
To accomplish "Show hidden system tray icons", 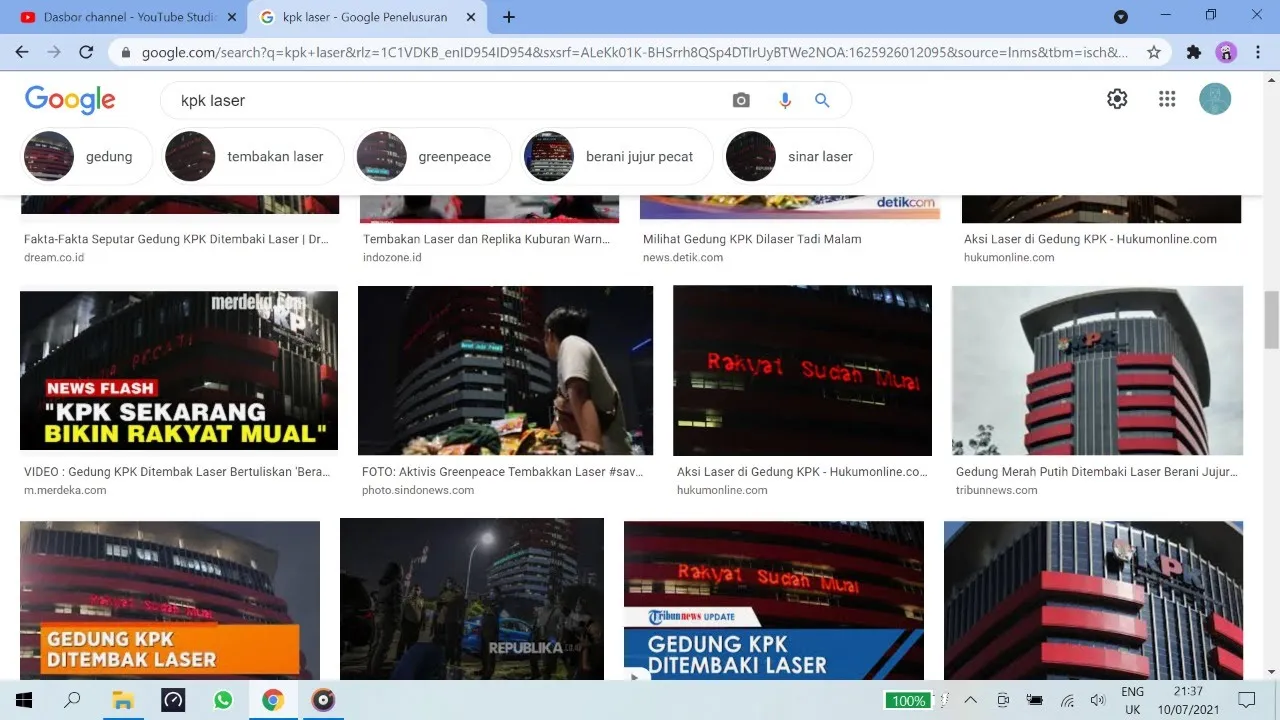I will [x=970, y=700].
